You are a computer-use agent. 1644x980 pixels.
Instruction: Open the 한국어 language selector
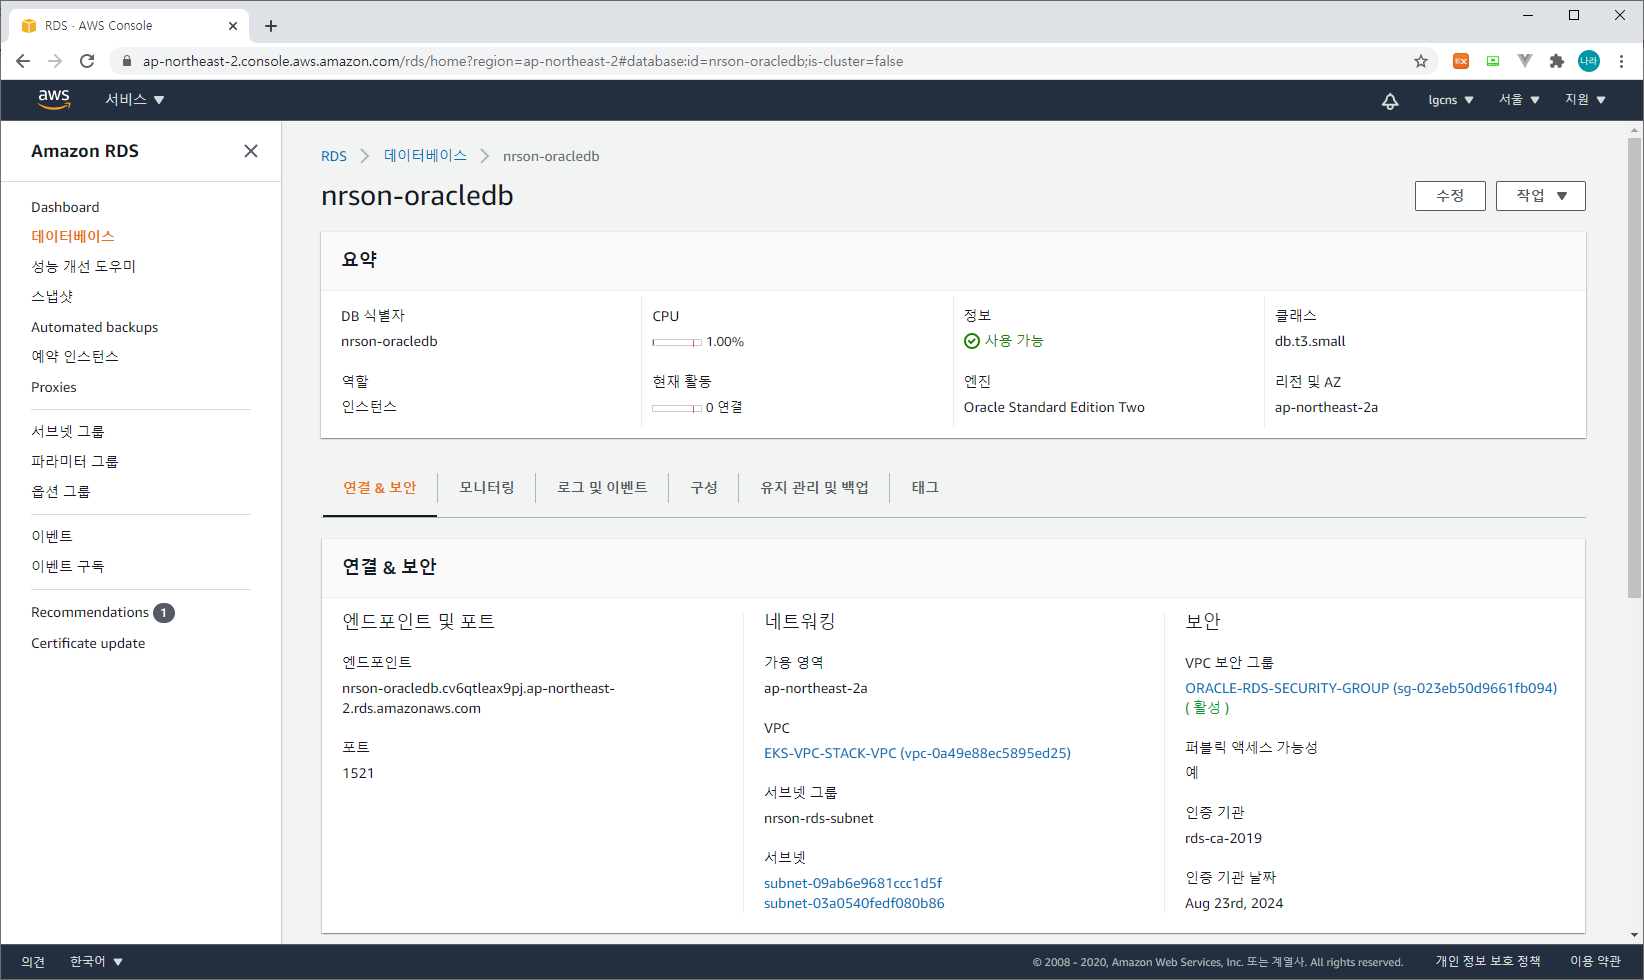(x=96, y=961)
